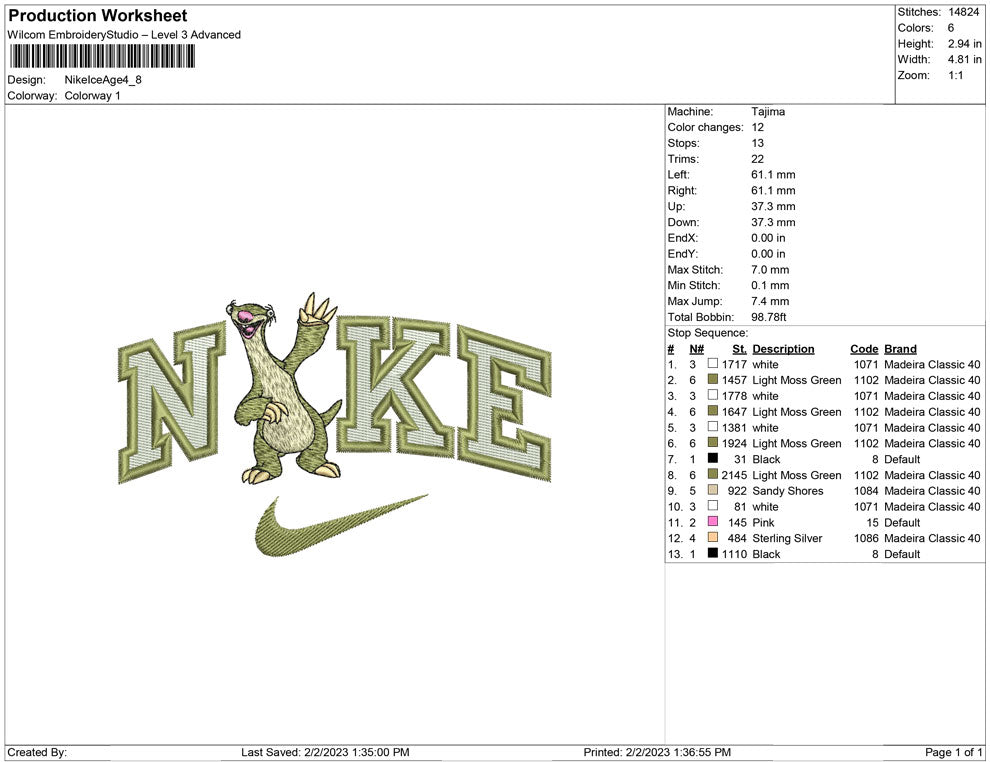990x762 pixels.
Task: Click the Machine value Tajima
Action: 768,112
